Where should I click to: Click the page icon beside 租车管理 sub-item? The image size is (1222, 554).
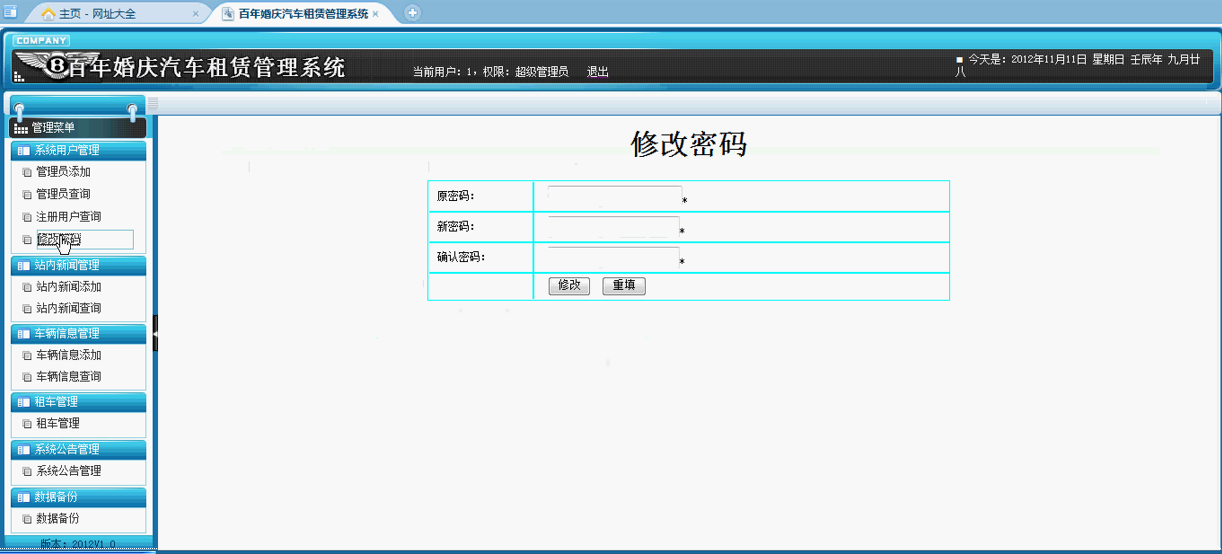coord(27,424)
